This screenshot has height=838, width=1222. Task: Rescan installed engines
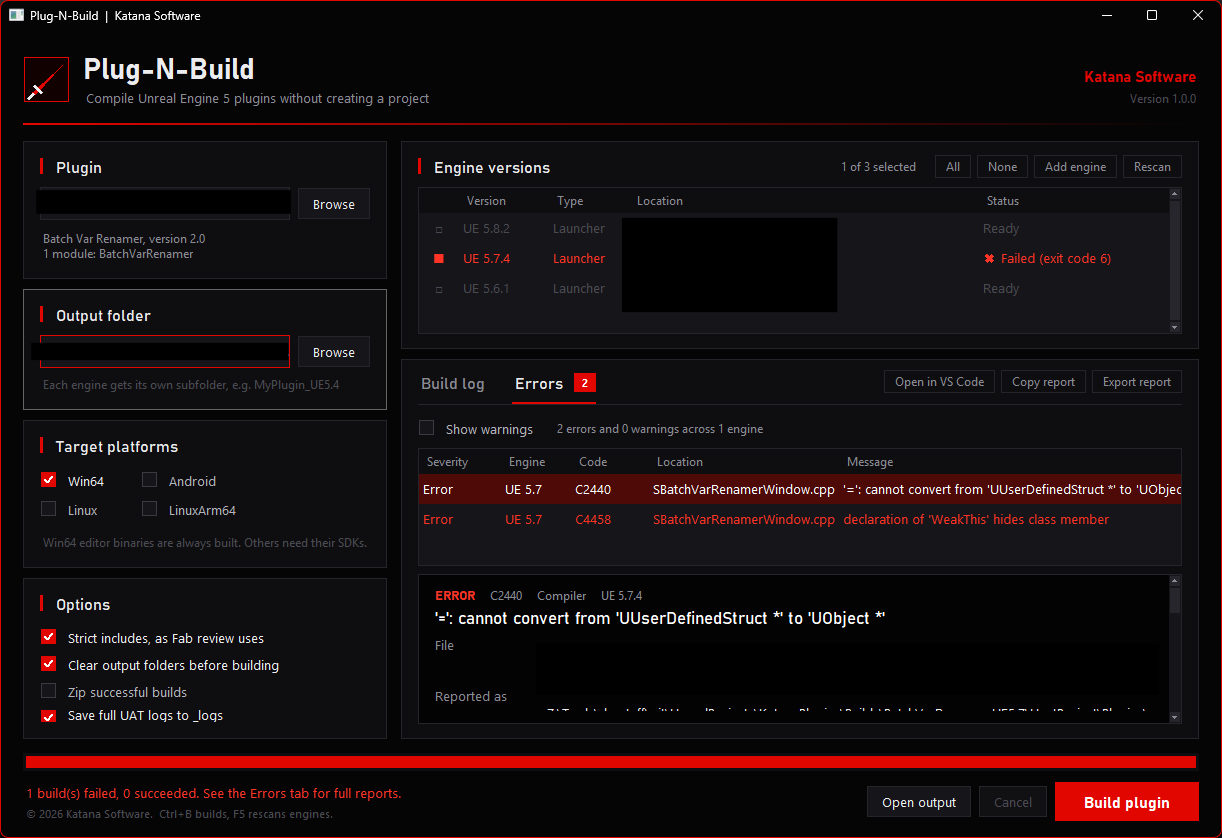(x=1152, y=167)
